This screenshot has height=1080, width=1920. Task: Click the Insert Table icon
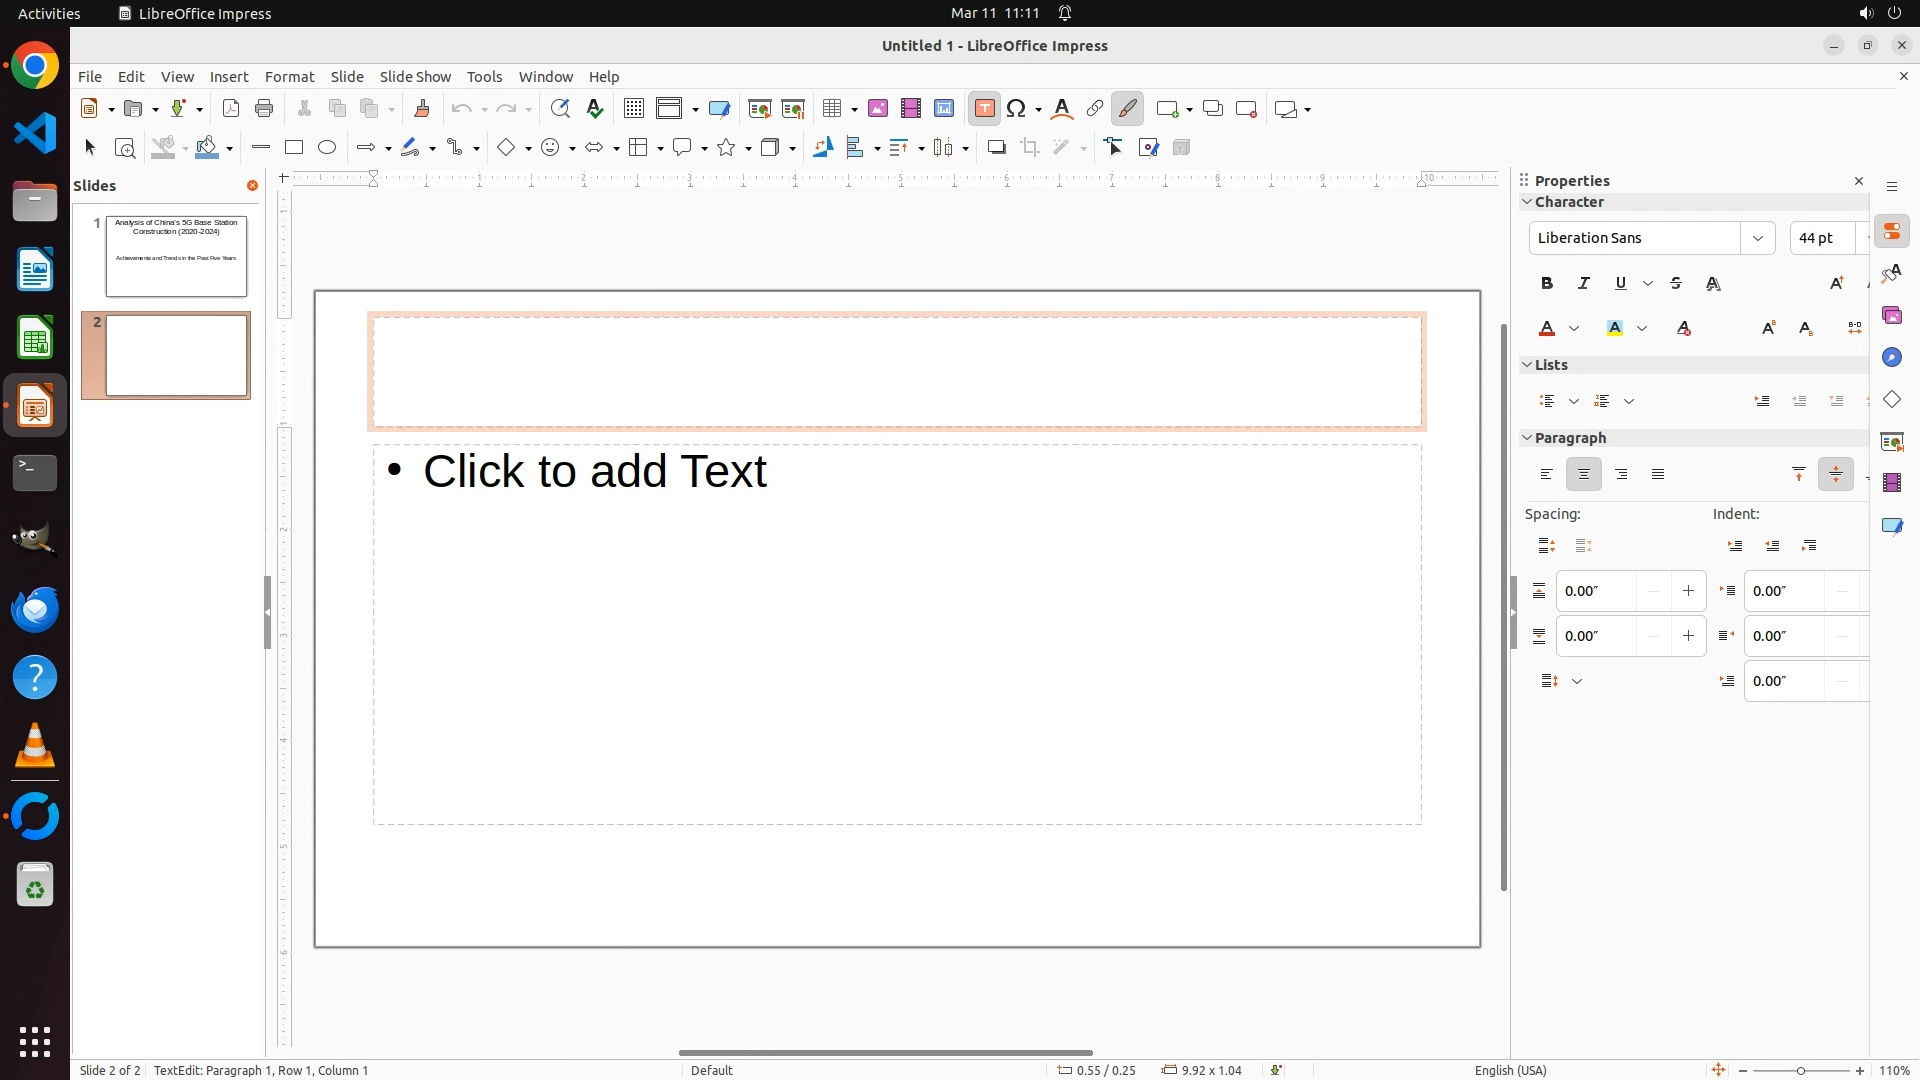833,109
